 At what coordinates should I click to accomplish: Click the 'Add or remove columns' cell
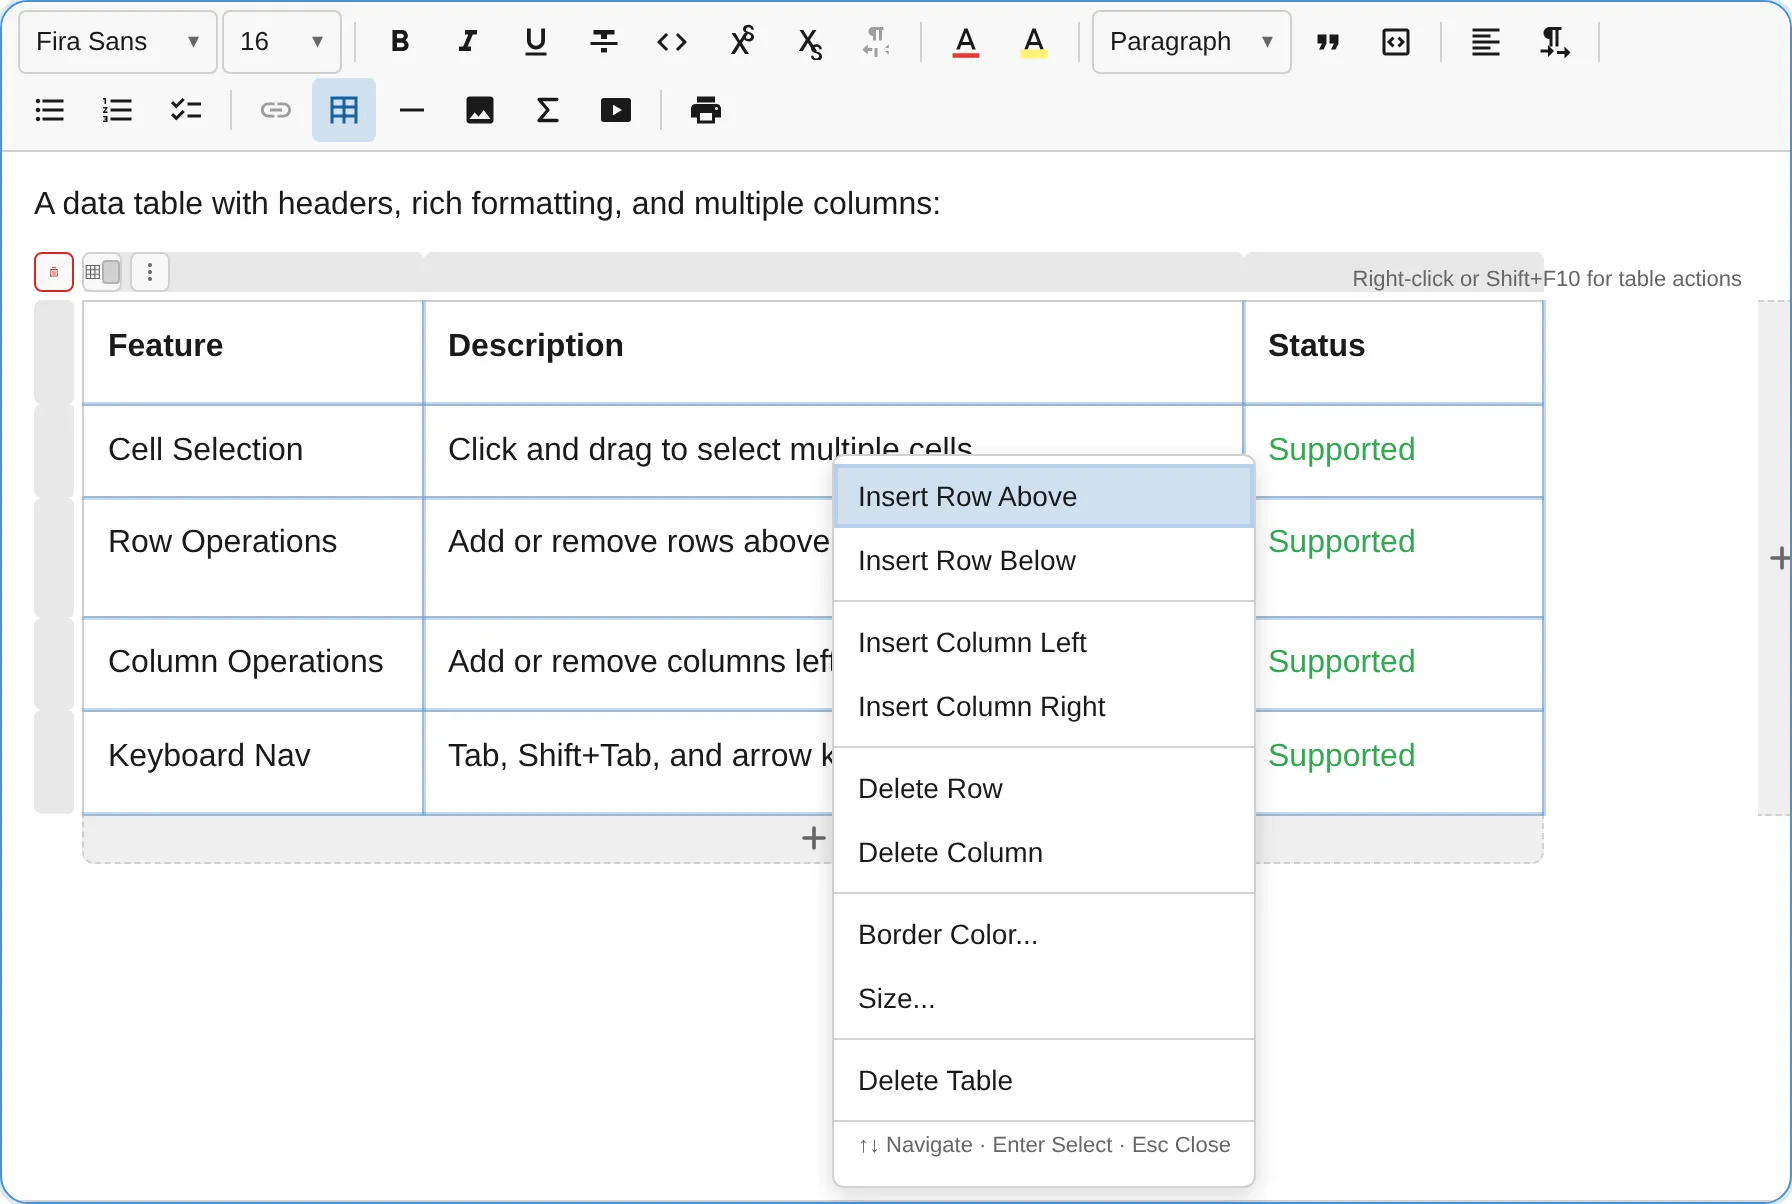click(x=628, y=665)
